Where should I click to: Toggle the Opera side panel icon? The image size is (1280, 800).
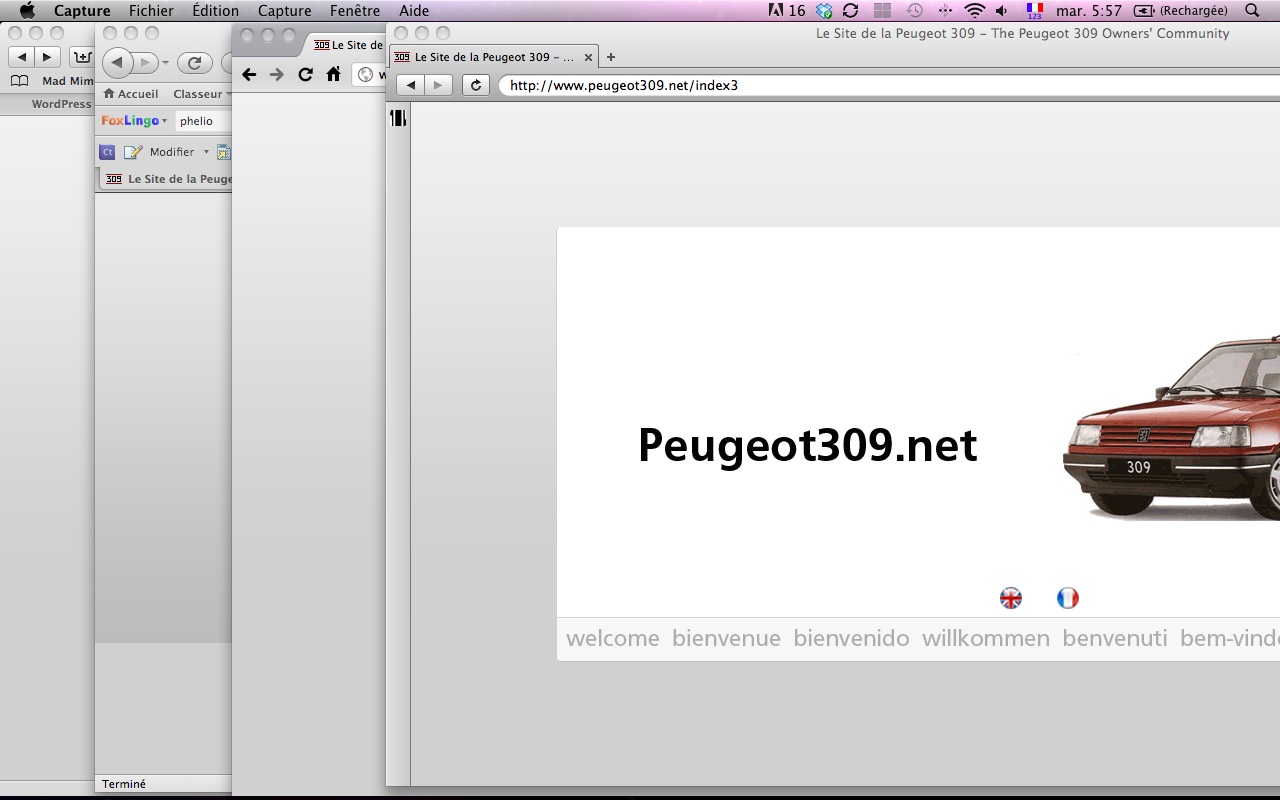point(398,118)
